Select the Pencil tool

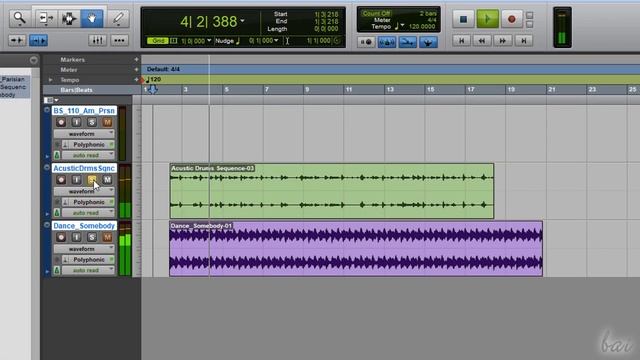[119, 18]
